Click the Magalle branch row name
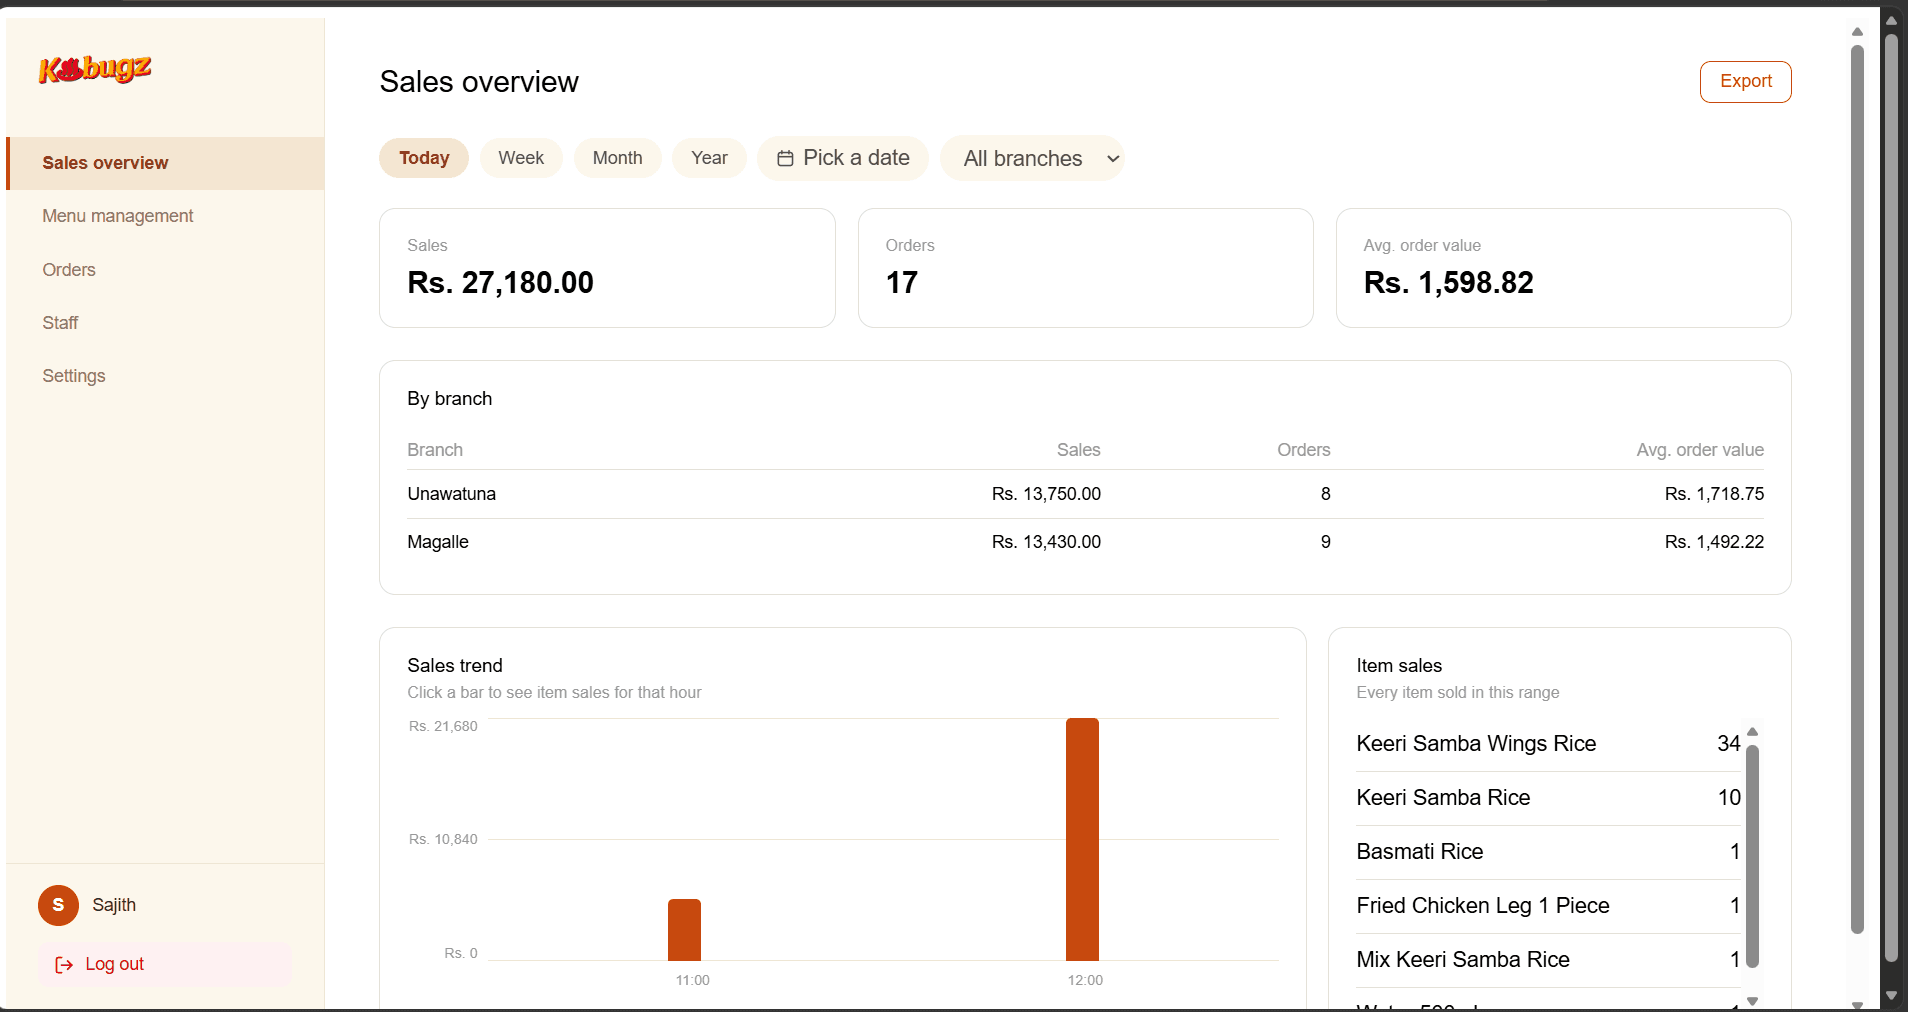The image size is (1908, 1012). pyautogui.click(x=438, y=542)
